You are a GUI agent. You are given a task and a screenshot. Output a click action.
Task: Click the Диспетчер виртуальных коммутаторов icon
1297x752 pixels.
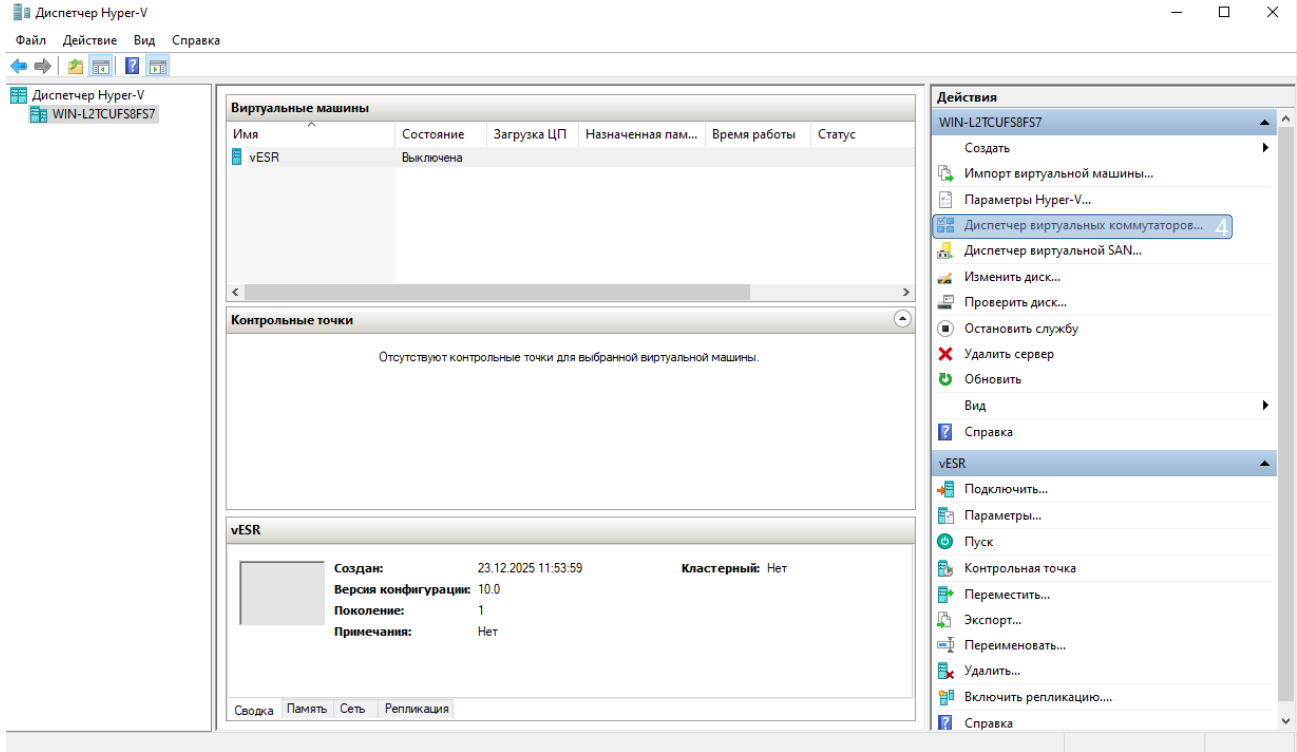(945, 225)
